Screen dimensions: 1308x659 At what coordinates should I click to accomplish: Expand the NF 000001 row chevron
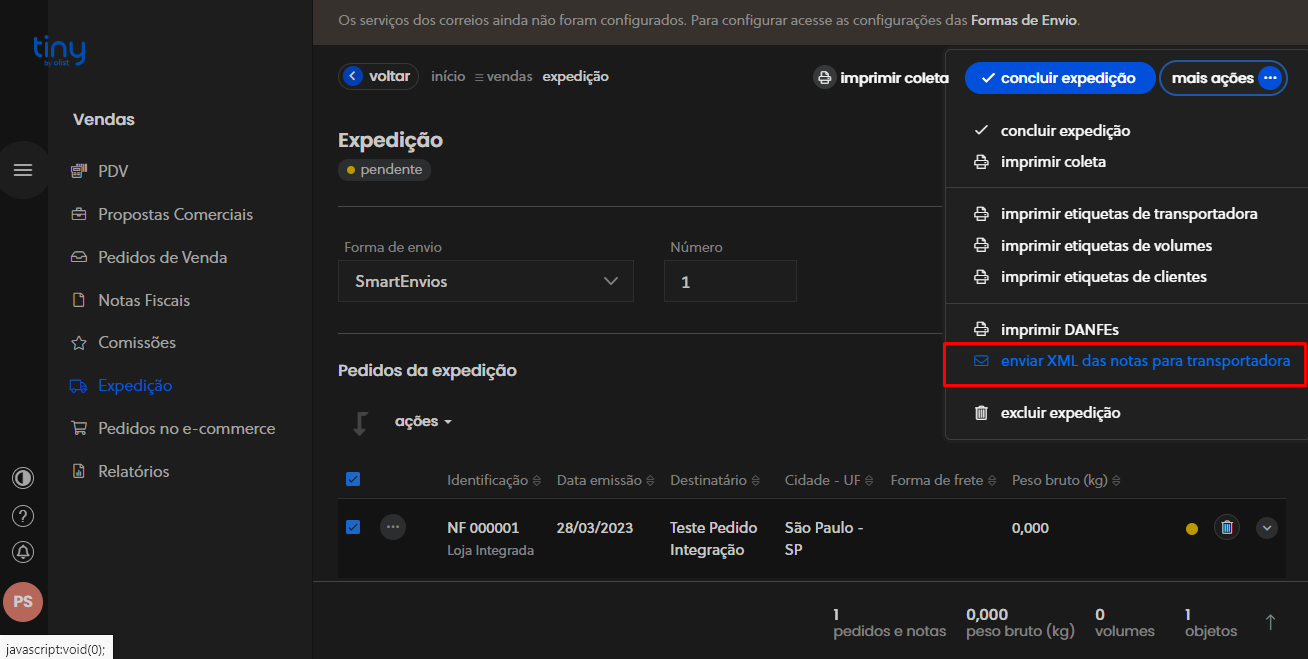click(x=1267, y=528)
